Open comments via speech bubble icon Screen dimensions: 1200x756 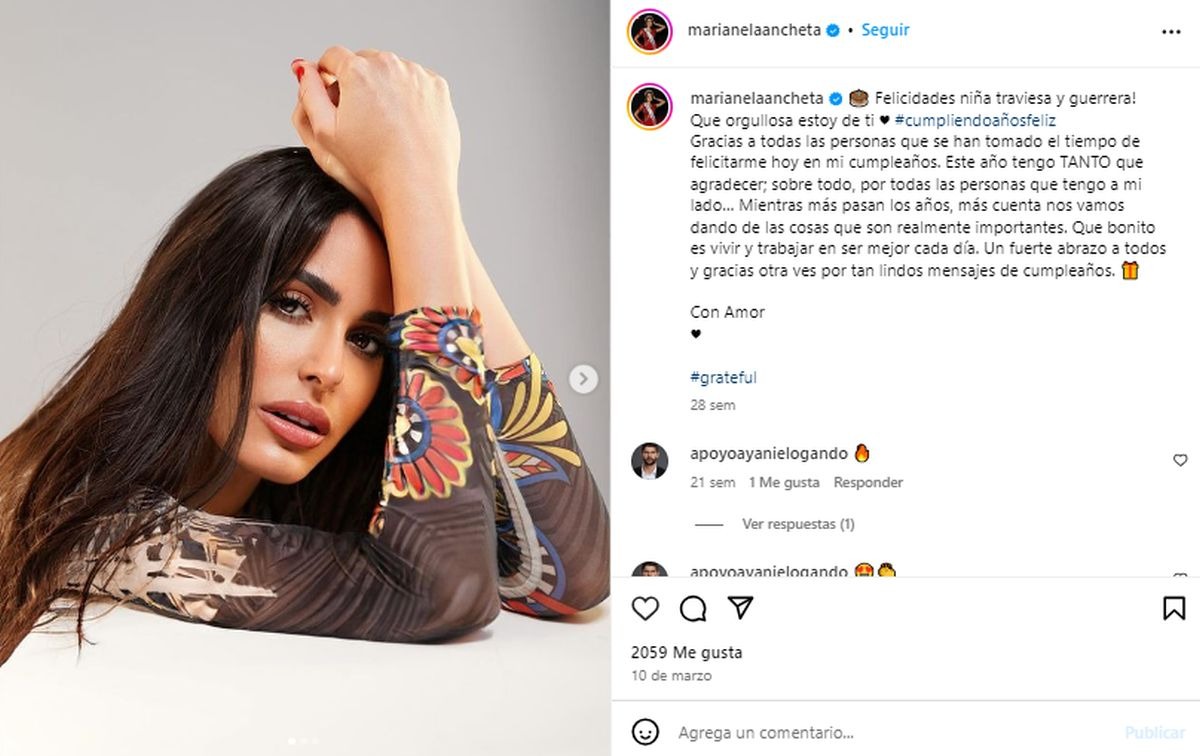[x=693, y=608]
